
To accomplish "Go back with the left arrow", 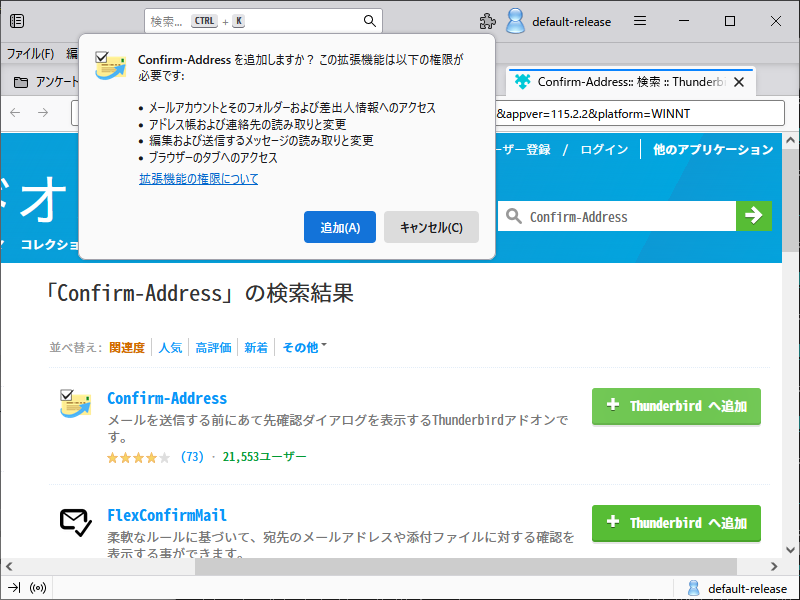I will pyautogui.click(x=15, y=113).
